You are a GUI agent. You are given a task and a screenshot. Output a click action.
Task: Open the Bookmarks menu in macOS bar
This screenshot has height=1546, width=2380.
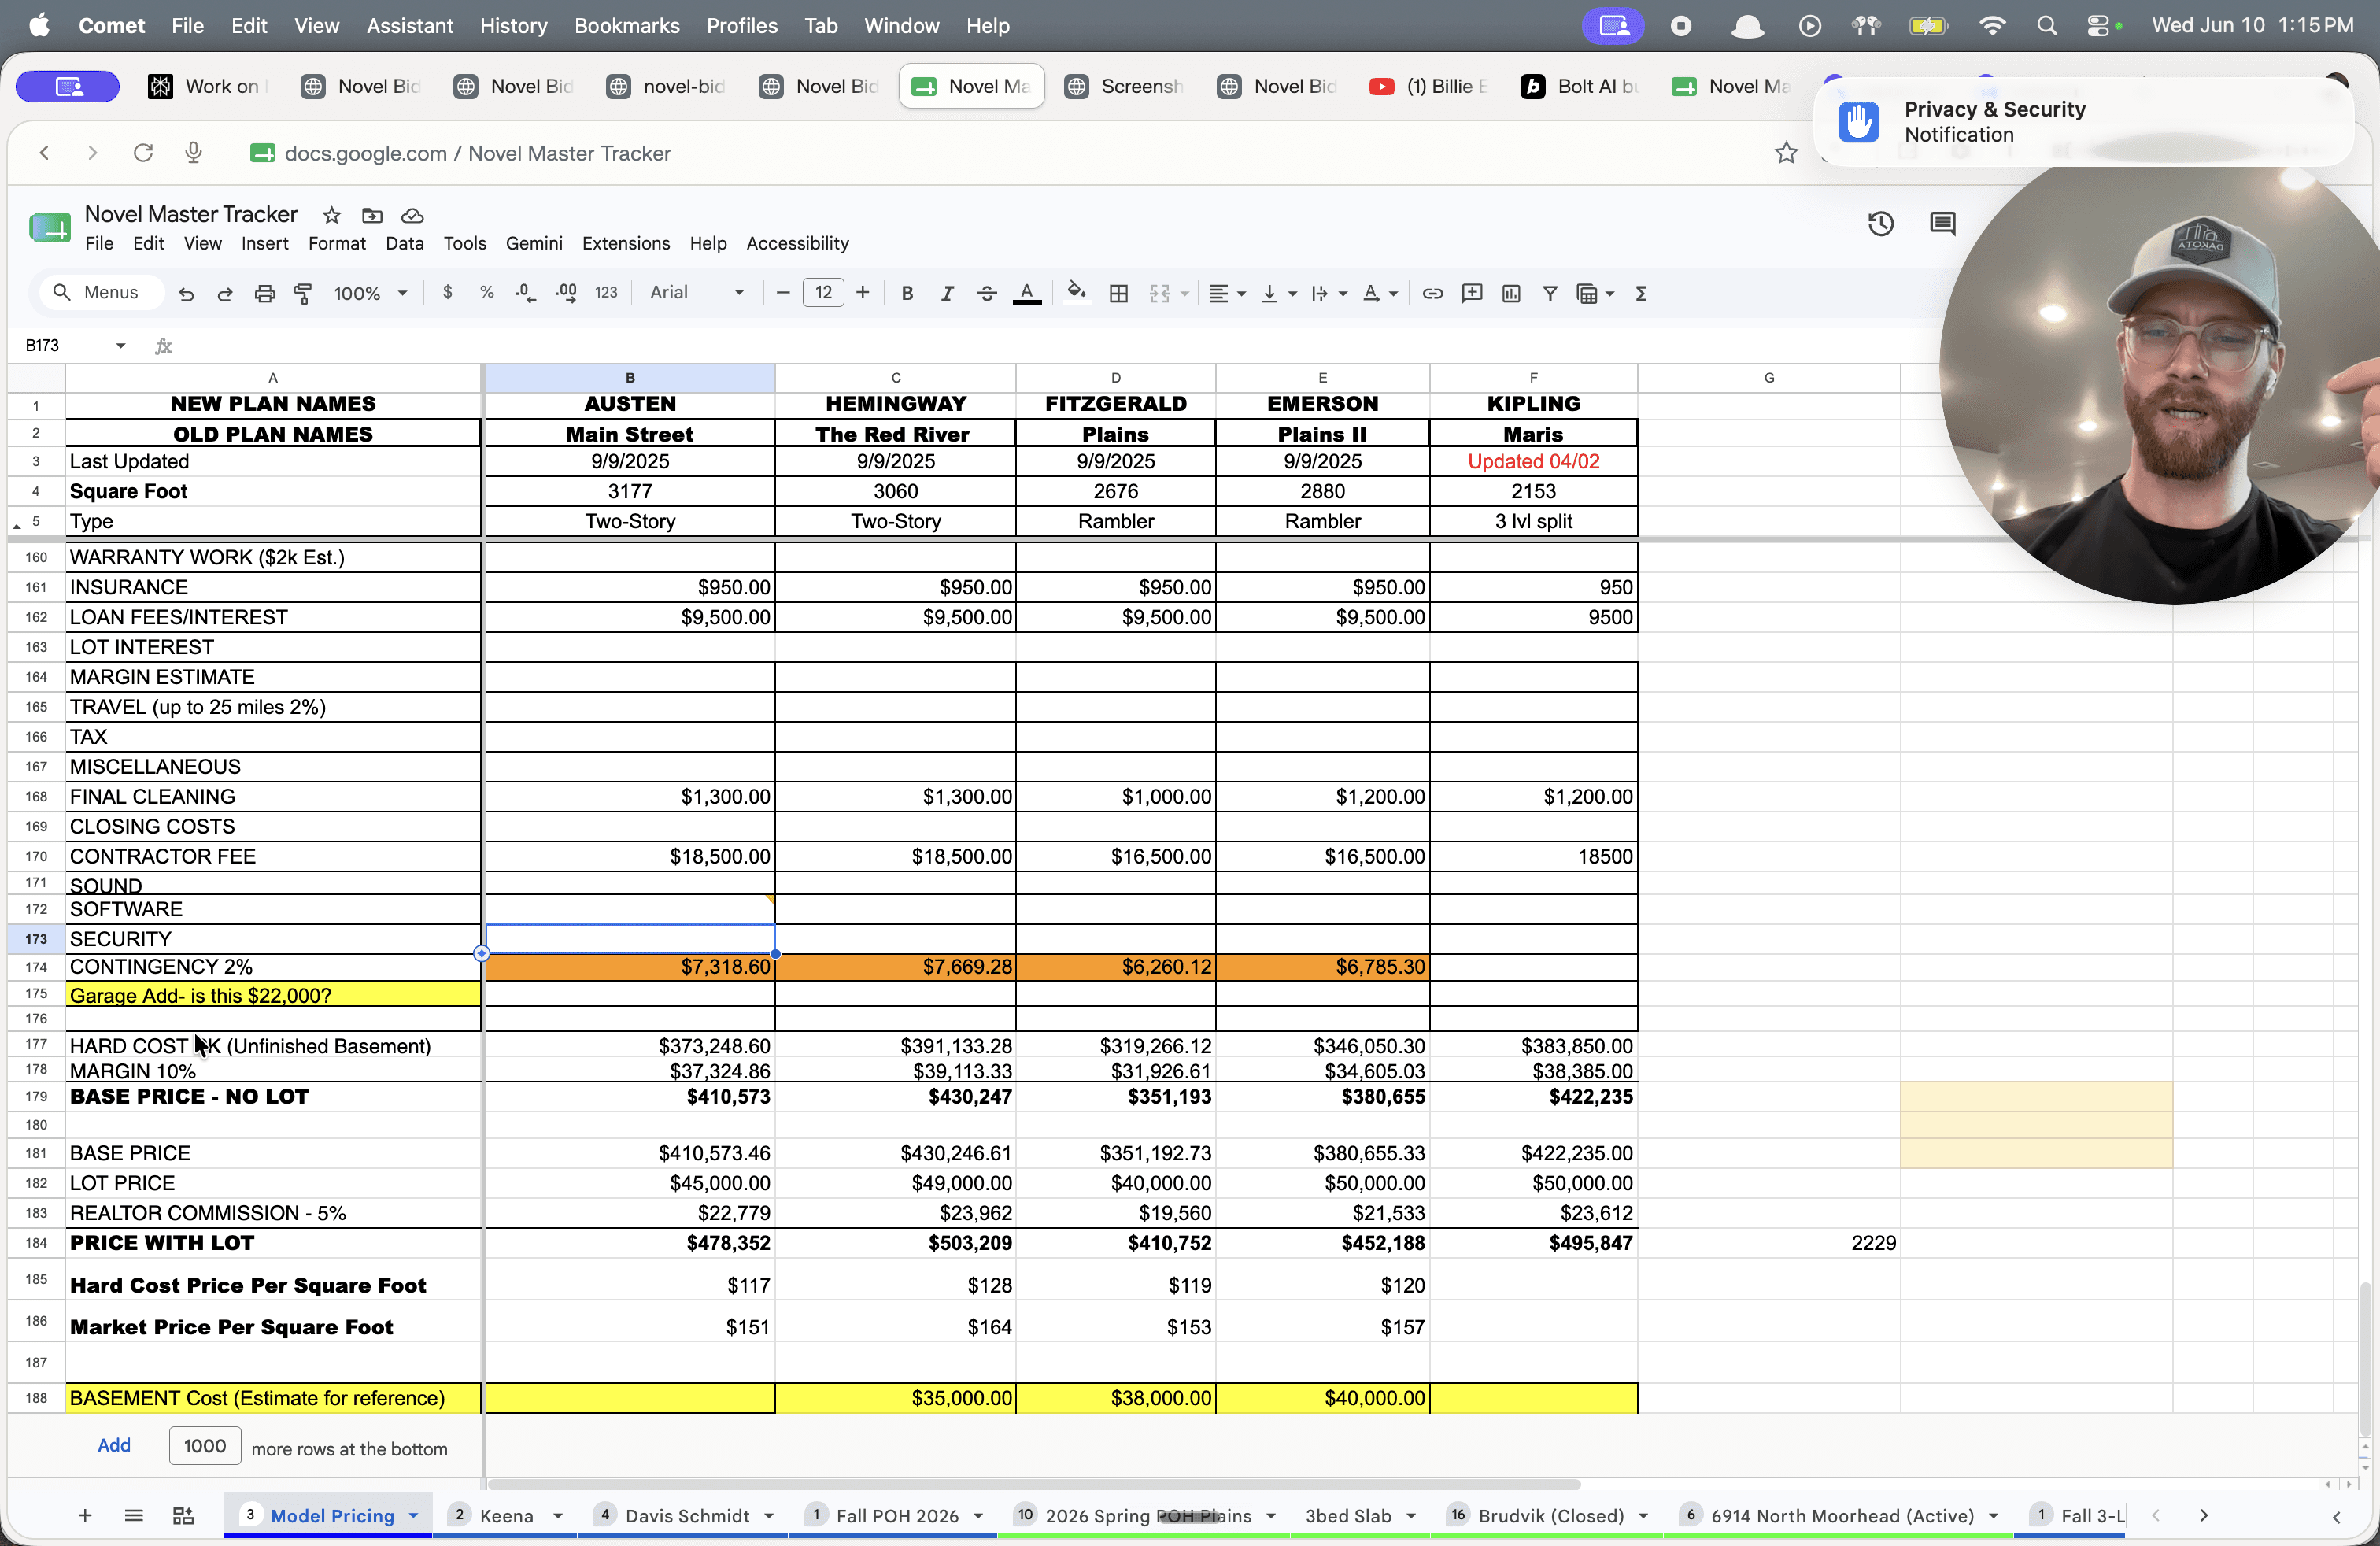coord(626,25)
